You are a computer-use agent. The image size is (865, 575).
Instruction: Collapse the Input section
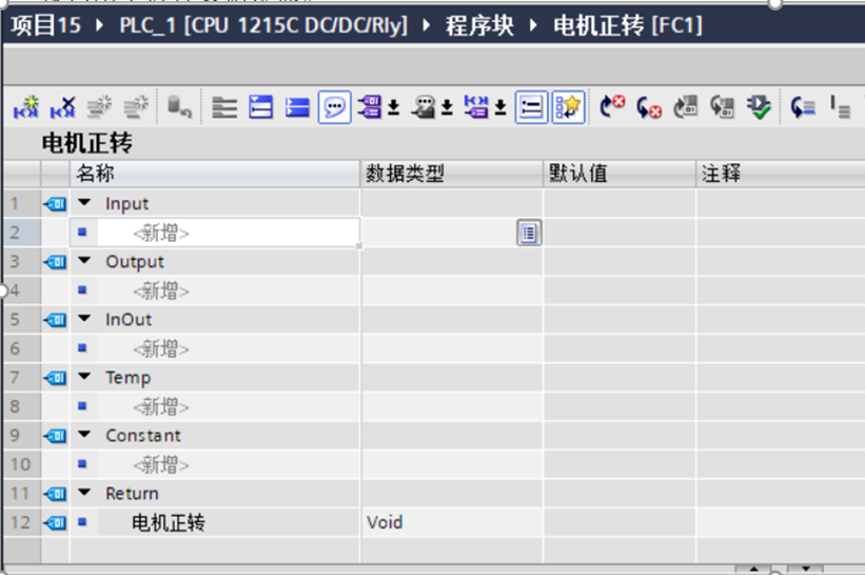[x=84, y=203]
